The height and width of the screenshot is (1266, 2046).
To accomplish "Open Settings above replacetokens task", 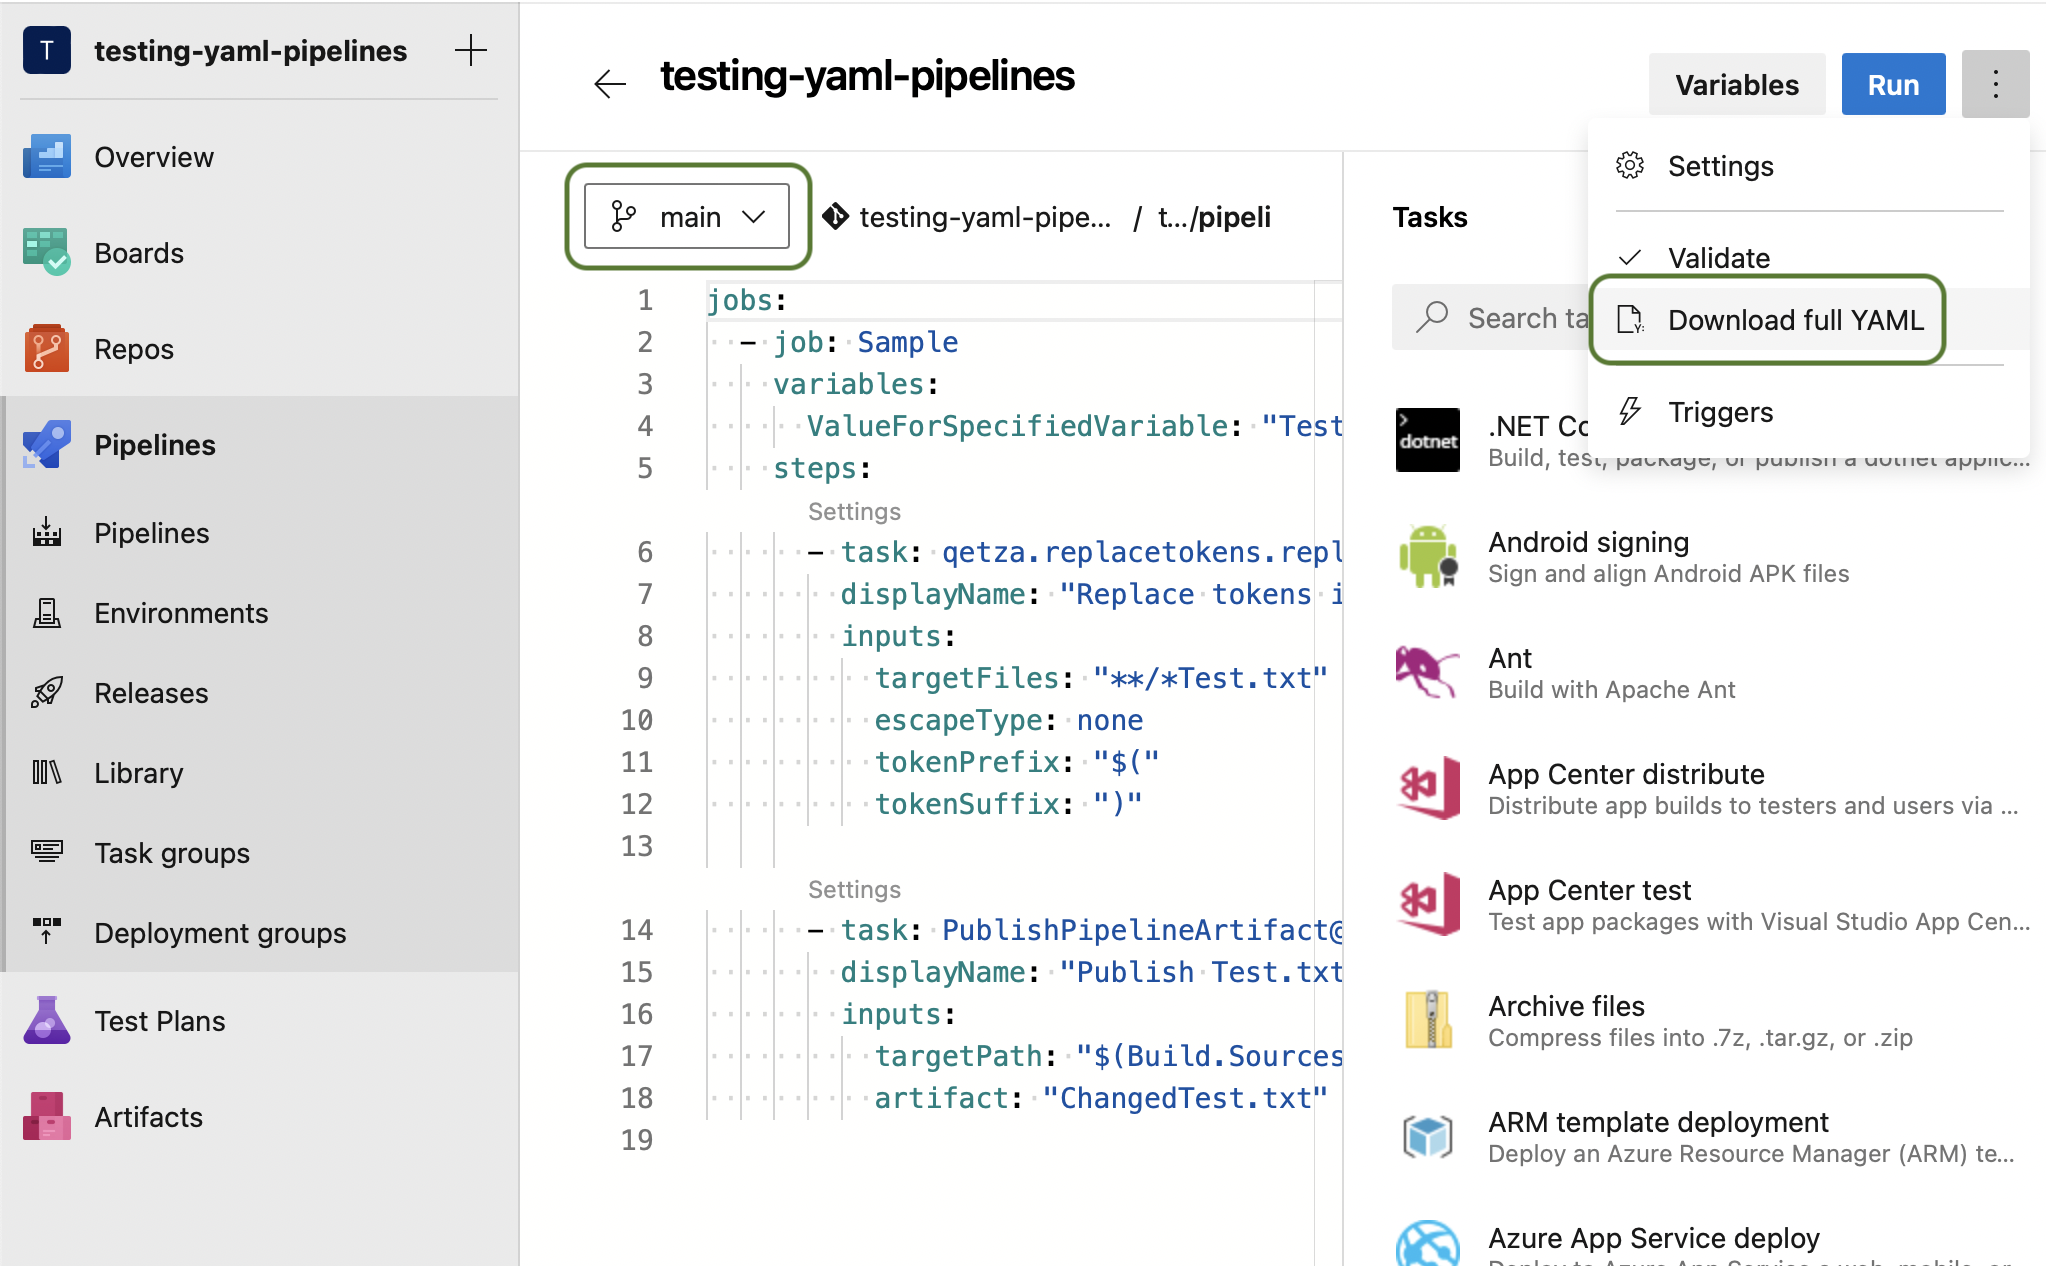I will [x=853, y=512].
